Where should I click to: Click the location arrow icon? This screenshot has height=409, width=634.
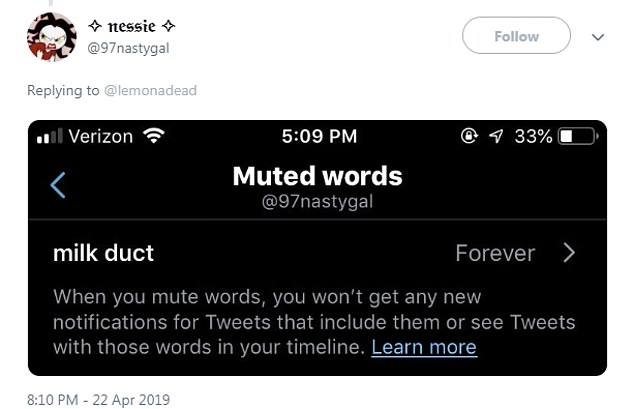coord(495,136)
